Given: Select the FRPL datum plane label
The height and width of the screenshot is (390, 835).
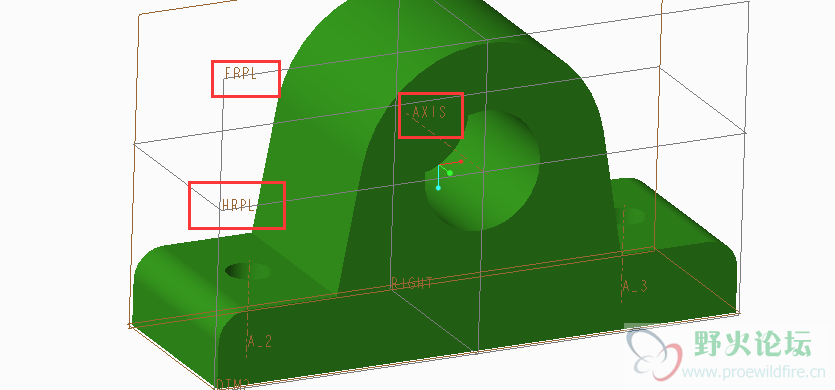Looking at the screenshot, I should point(241,73).
